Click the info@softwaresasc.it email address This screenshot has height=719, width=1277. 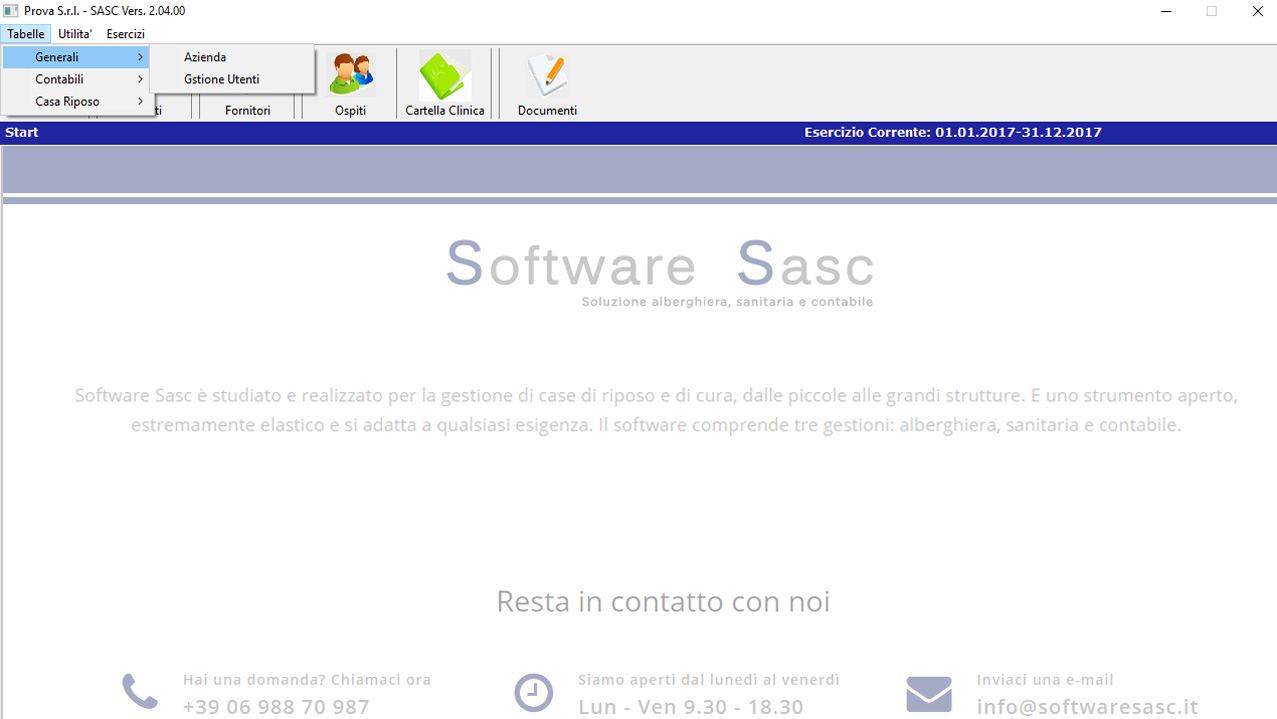pos(1087,706)
